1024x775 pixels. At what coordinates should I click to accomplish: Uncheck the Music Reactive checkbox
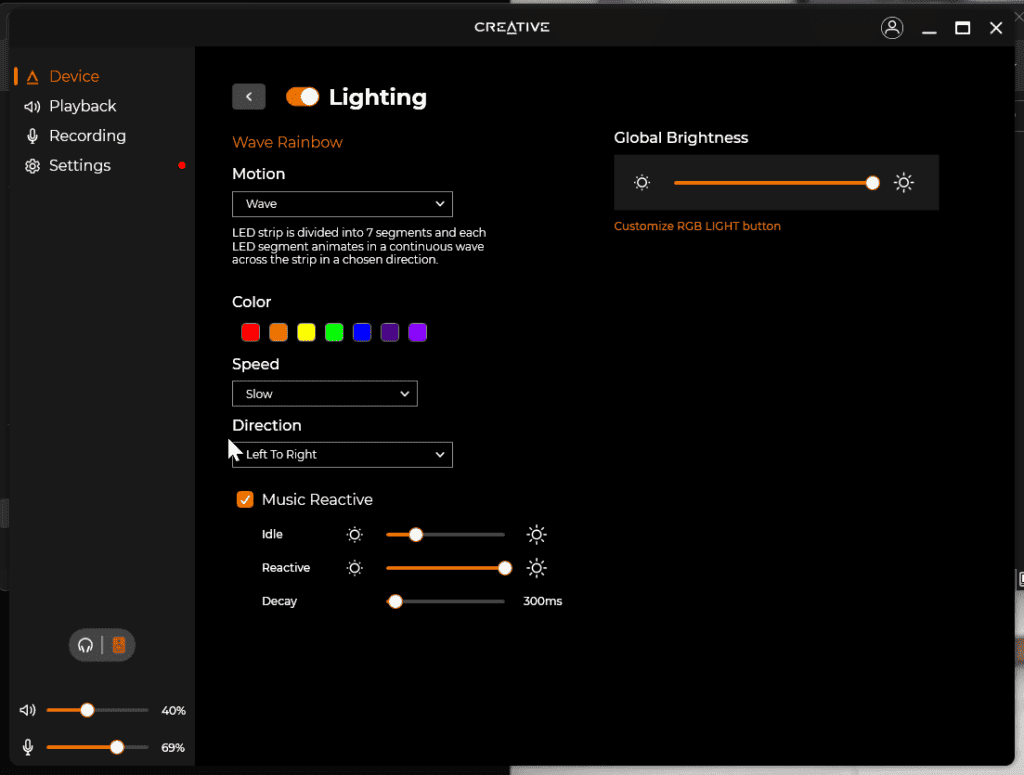pos(245,499)
